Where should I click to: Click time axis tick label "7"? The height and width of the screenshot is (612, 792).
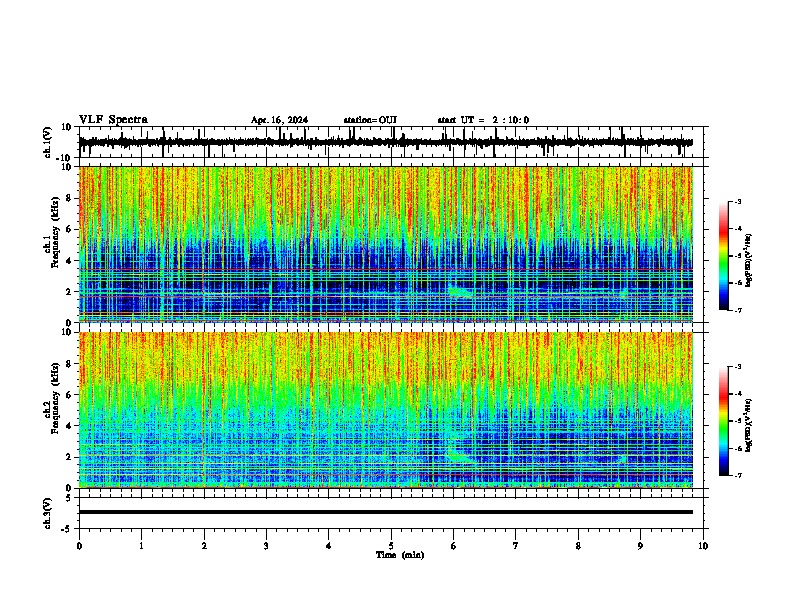click(516, 546)
